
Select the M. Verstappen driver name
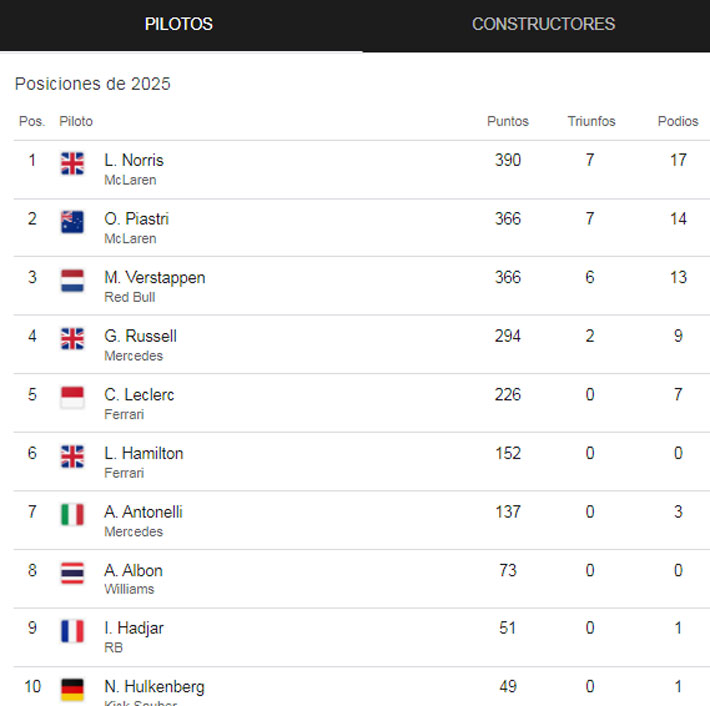coord(154,277)
